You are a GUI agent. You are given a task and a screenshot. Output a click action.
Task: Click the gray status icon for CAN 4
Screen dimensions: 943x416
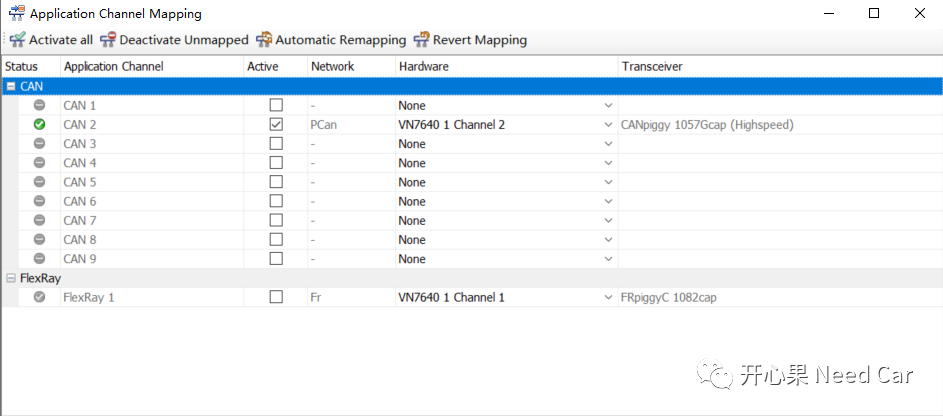[x=39, y=163]
